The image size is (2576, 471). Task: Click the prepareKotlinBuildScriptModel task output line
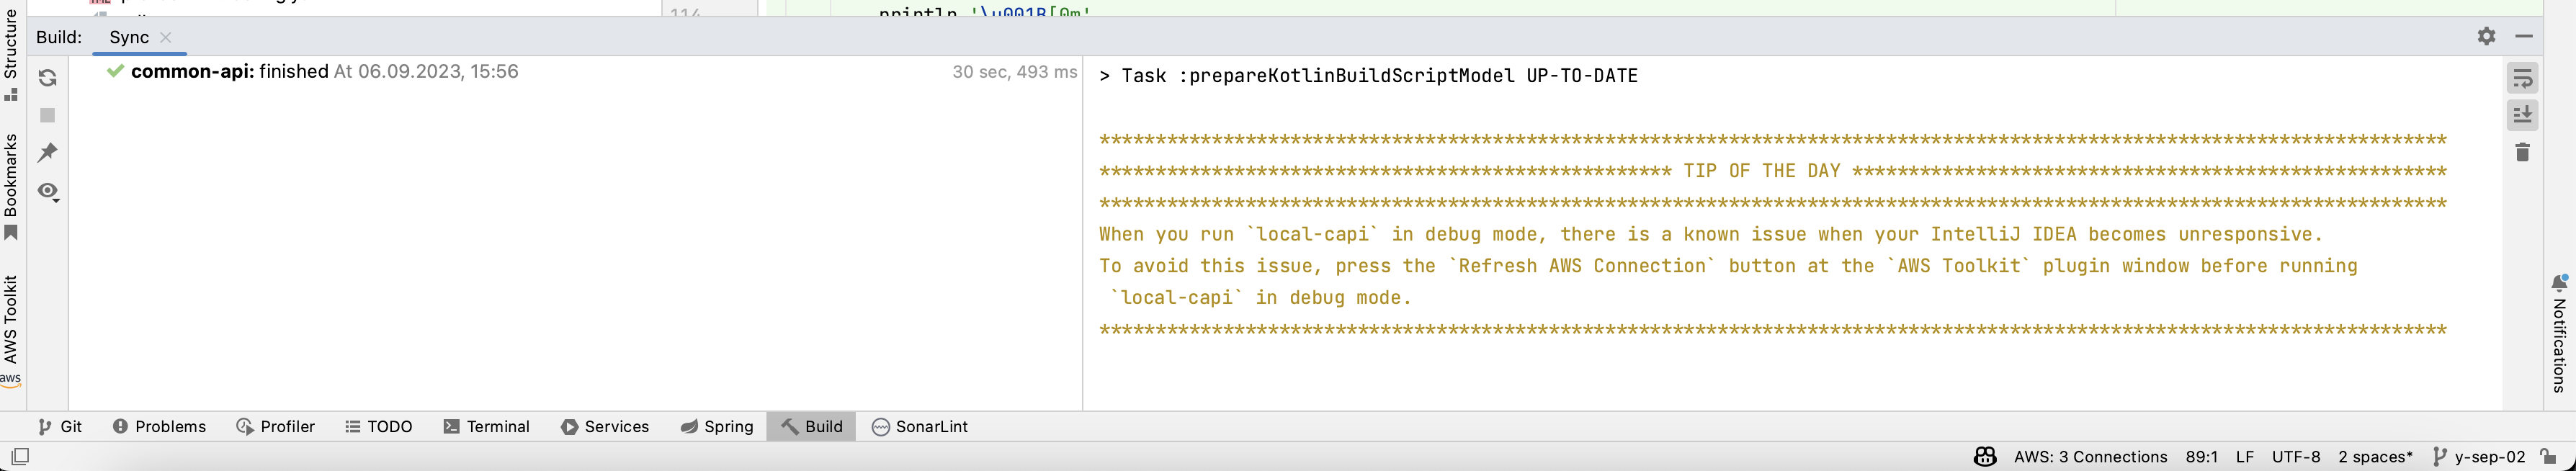[x=1368, y=76]
